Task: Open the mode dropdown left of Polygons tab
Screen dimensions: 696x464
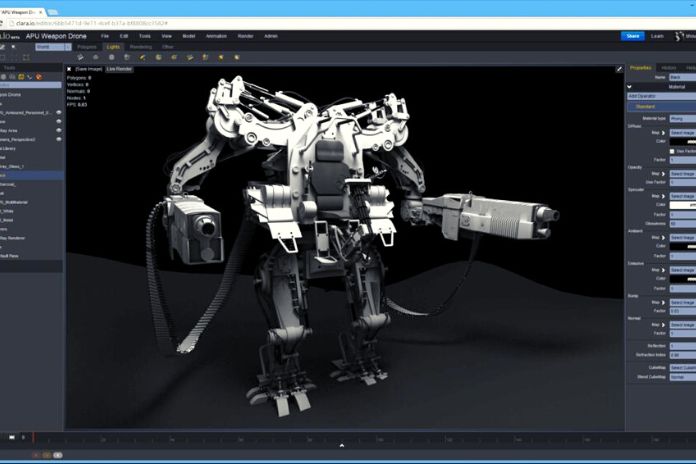Action: click(x=53, y=47)
